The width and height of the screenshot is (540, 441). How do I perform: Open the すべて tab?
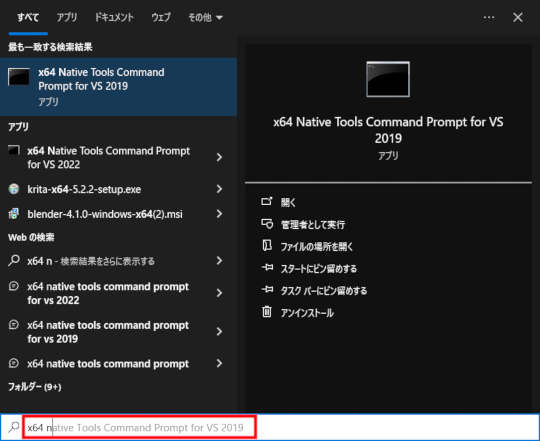(x=28, y=17)
